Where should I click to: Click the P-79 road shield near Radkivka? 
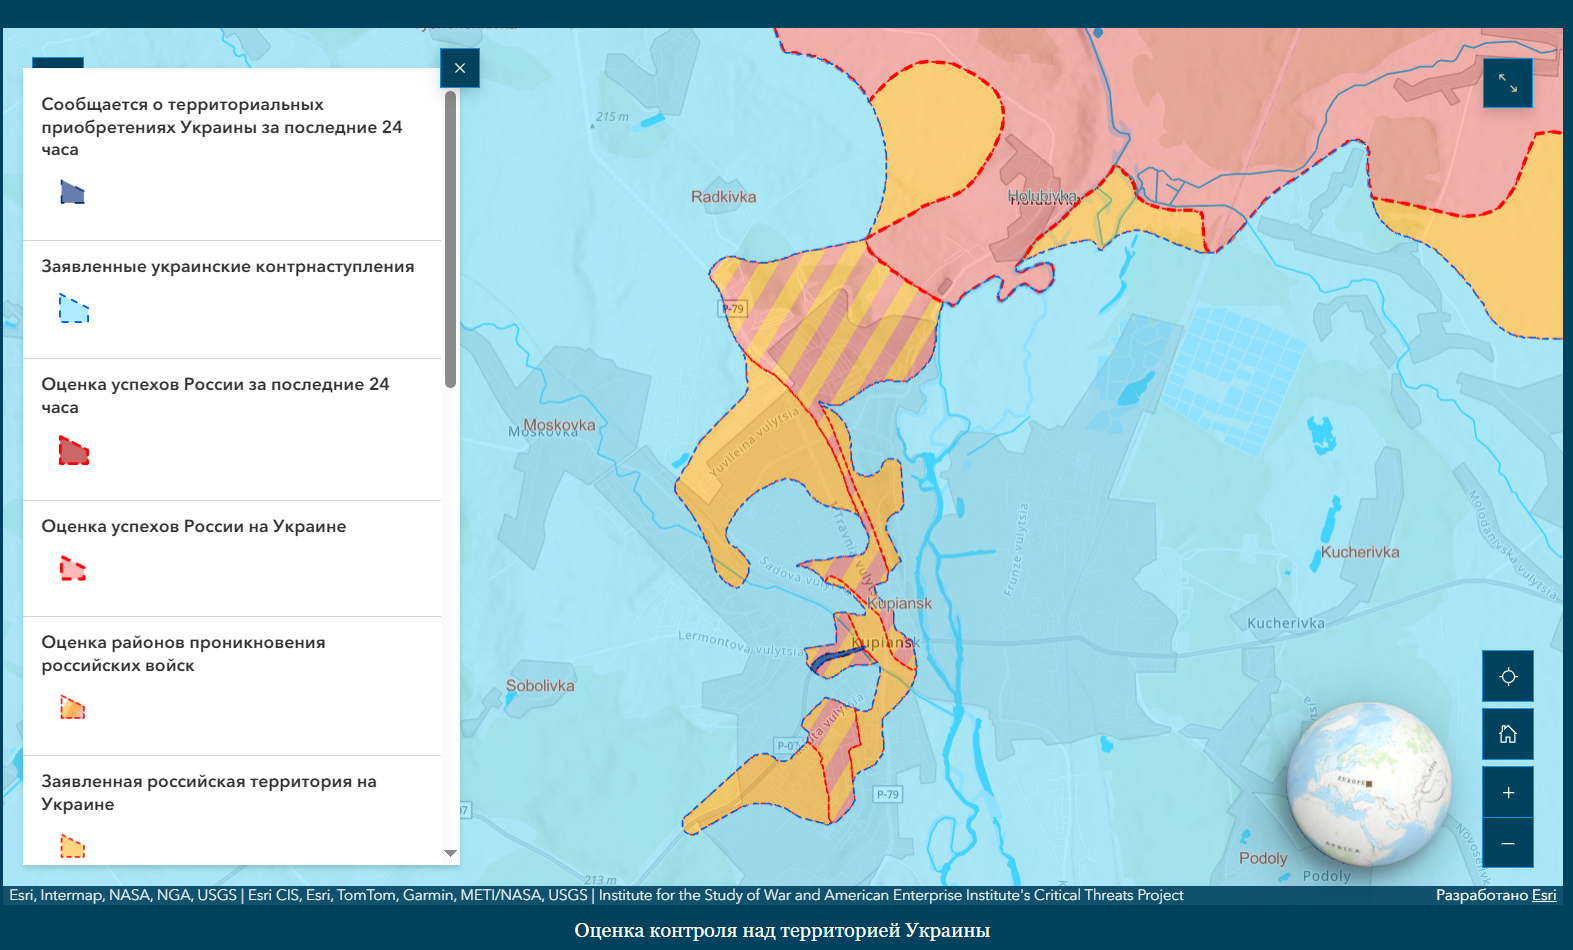pyautogui.click(x=734, y=309)
